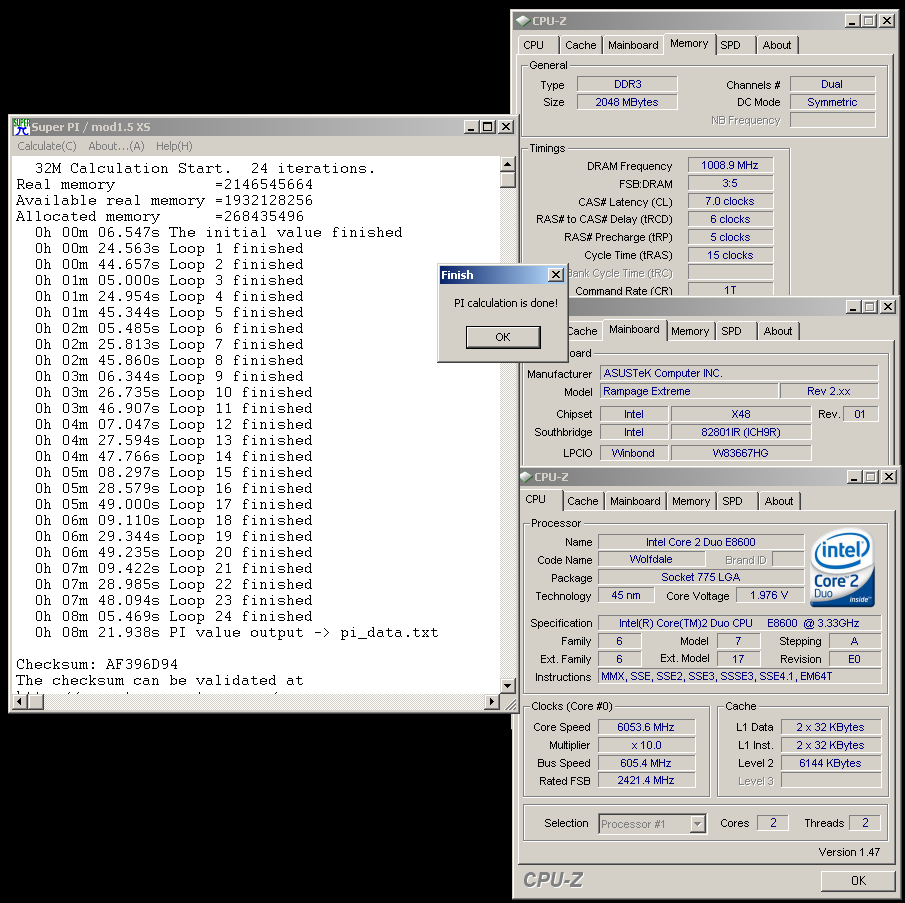Switch to Mainboard tab in bottom CPU-Z CPU window

coord(635,501)
